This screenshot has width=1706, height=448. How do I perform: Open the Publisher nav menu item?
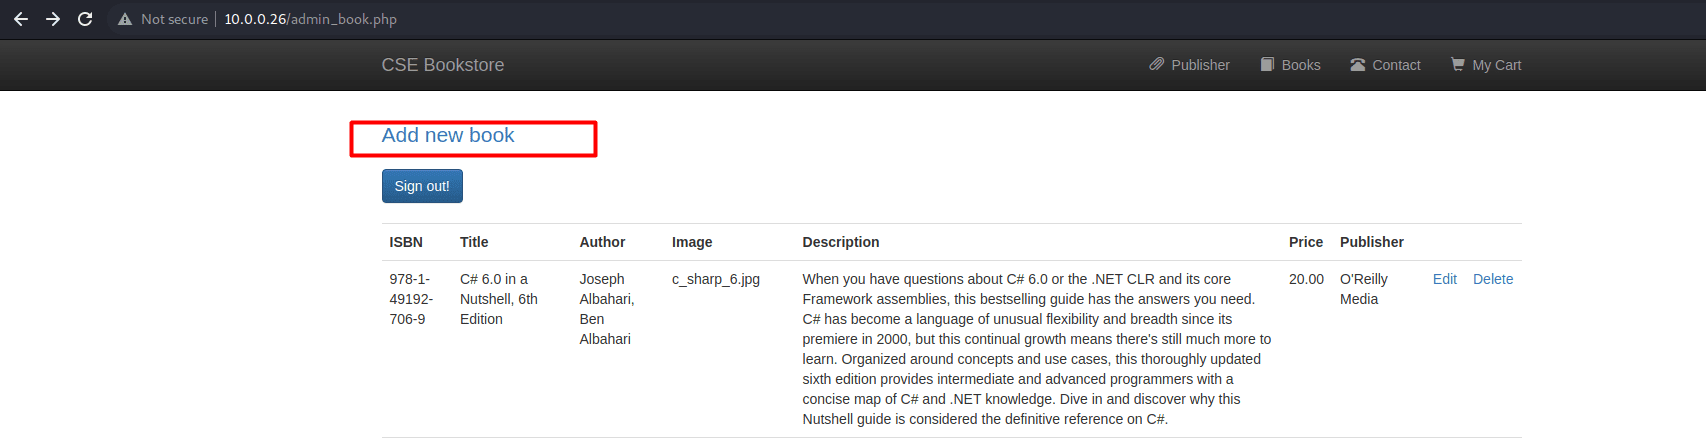[1190, 65]
